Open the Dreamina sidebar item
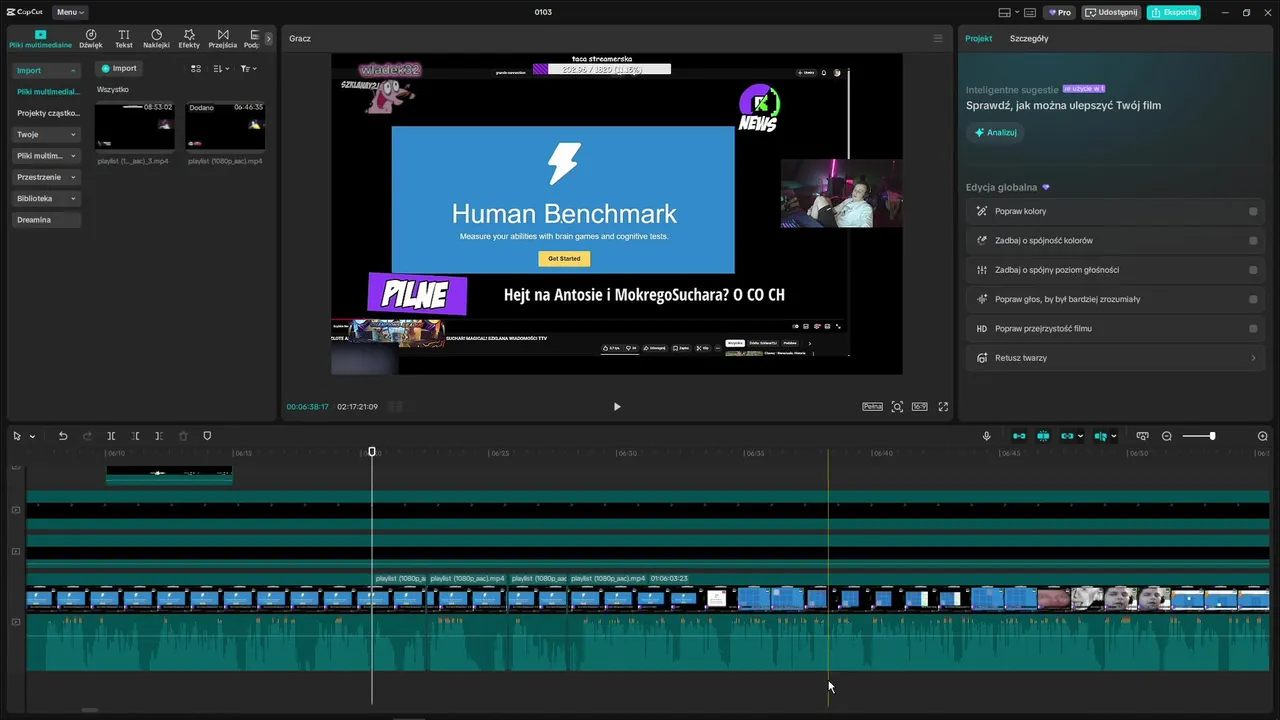The image size is (1280, 720). click(45, 220)
